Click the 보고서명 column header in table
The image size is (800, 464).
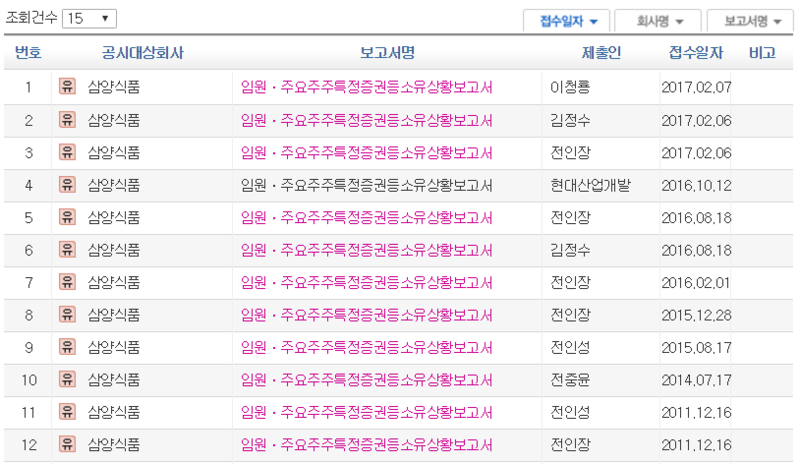pos(387,53)
